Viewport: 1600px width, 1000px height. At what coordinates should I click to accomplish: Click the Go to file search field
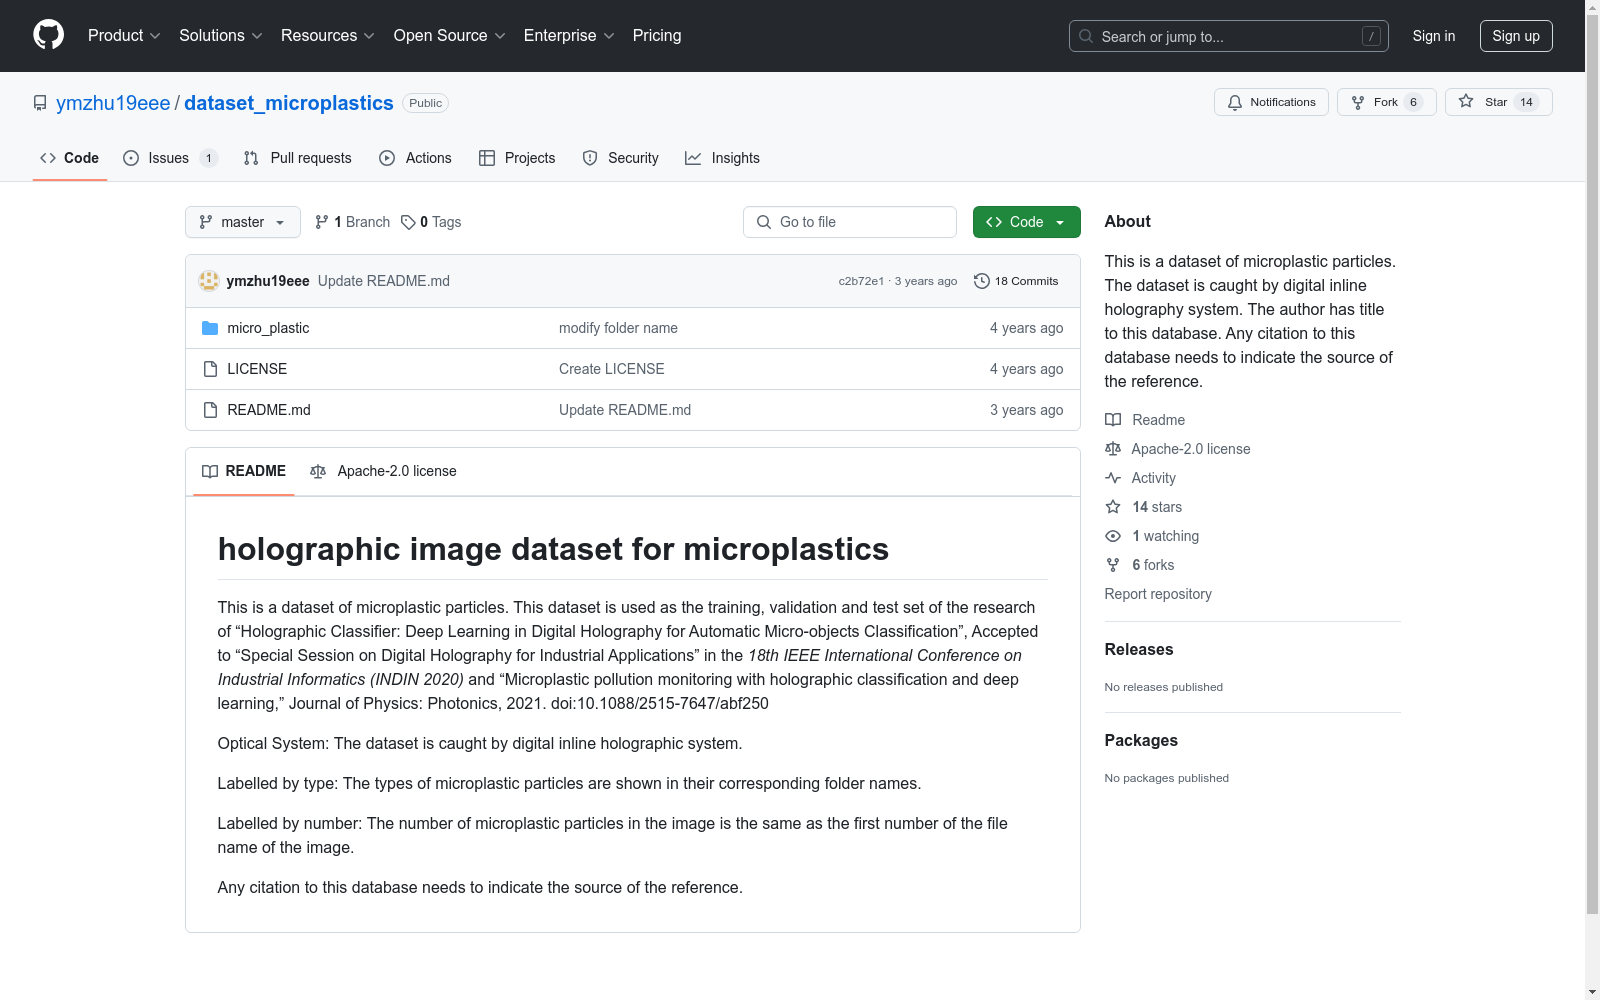click(850, 222)
